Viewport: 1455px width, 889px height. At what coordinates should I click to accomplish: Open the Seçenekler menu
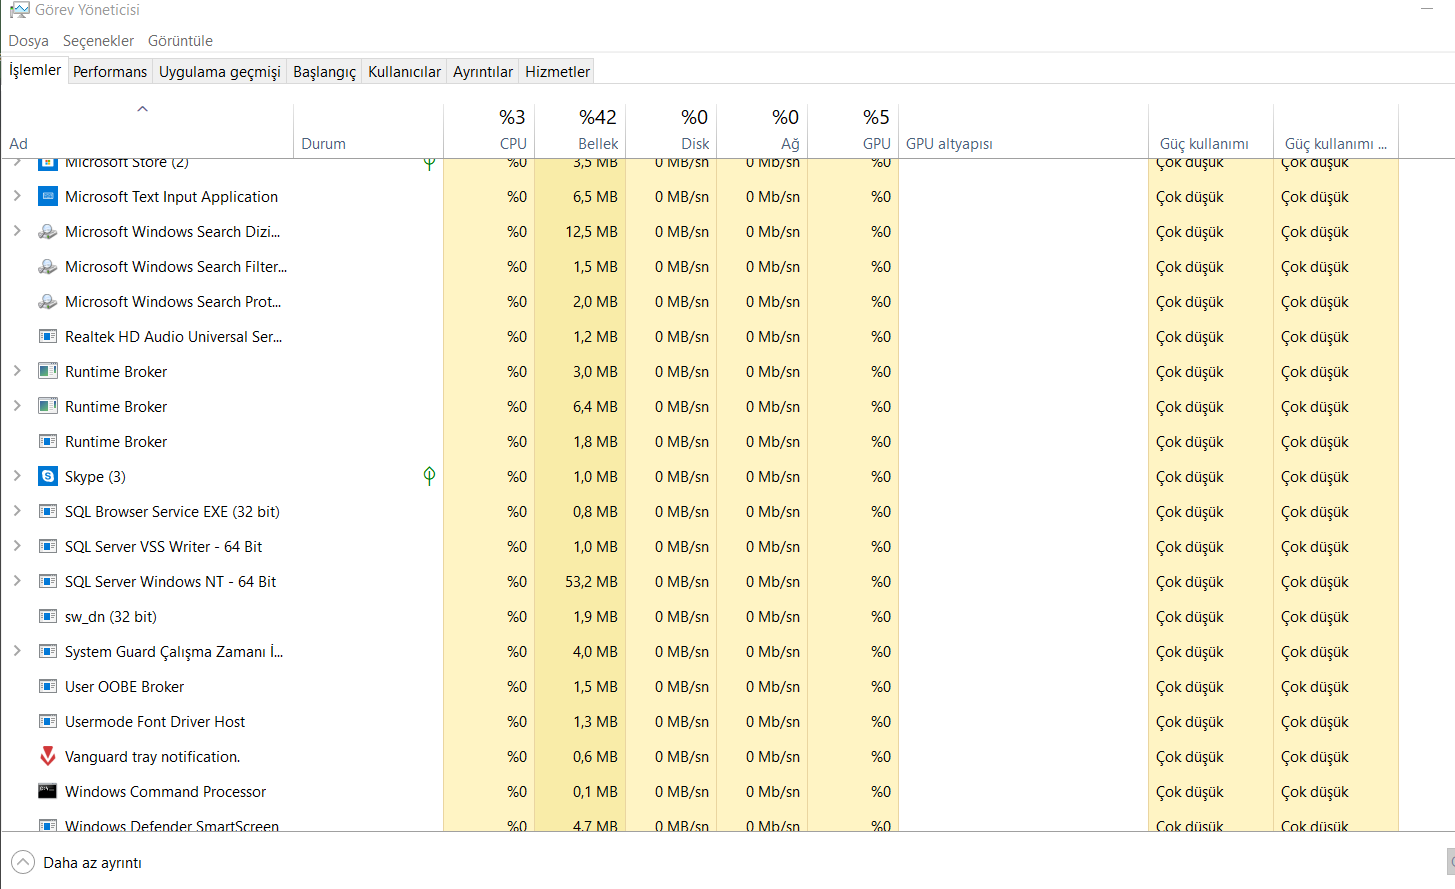click(x=98, y=41)
